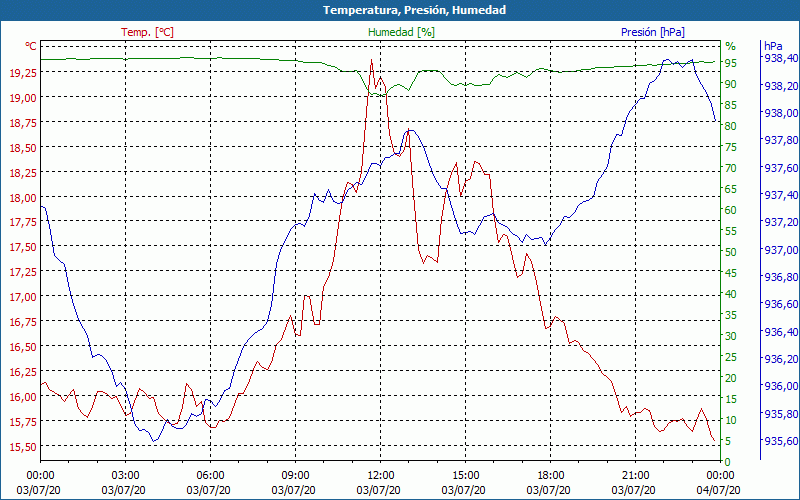Click the '937,20' pressure axis value
The image size is (800, 500).
click(x=781, y=222)
